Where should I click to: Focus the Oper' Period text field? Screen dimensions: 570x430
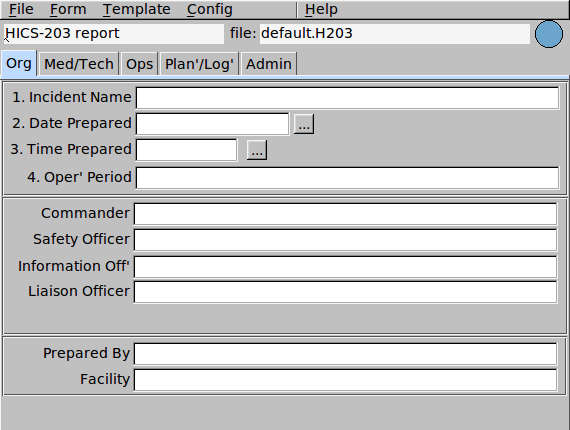(x=347, y=178)
